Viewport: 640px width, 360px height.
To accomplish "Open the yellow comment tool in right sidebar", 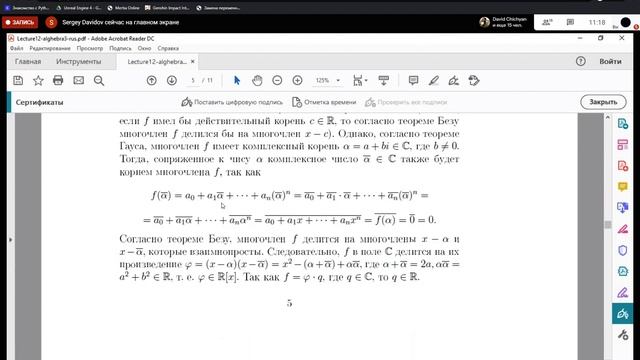I will 622,187.
